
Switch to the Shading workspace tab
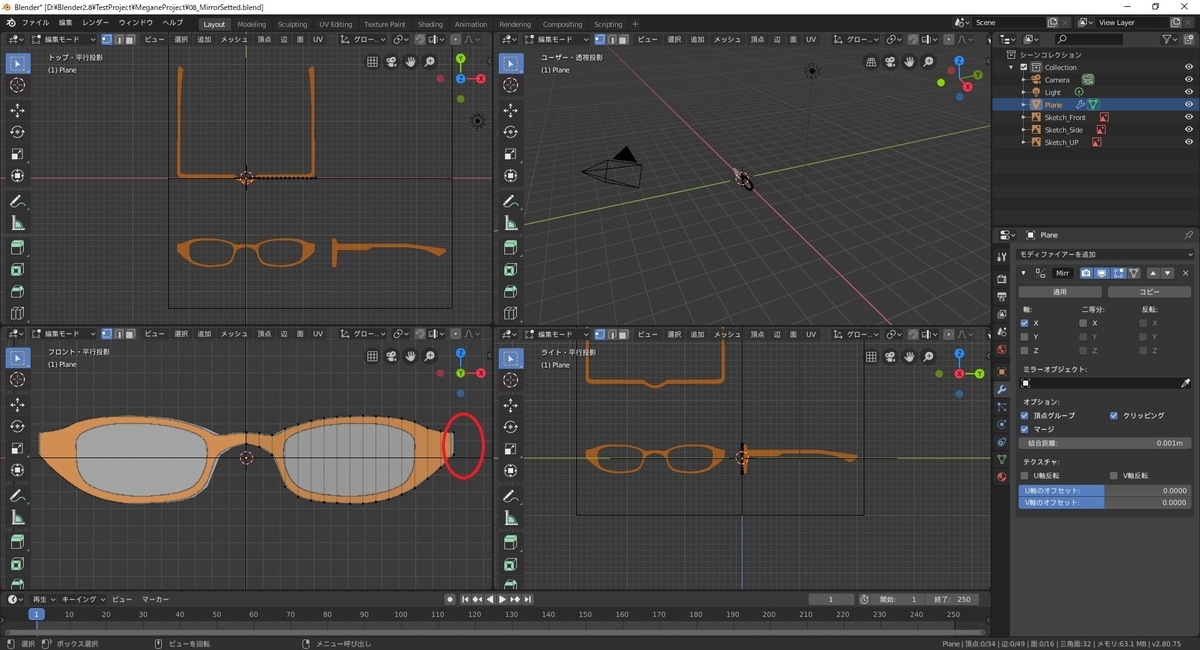[430, 24]
